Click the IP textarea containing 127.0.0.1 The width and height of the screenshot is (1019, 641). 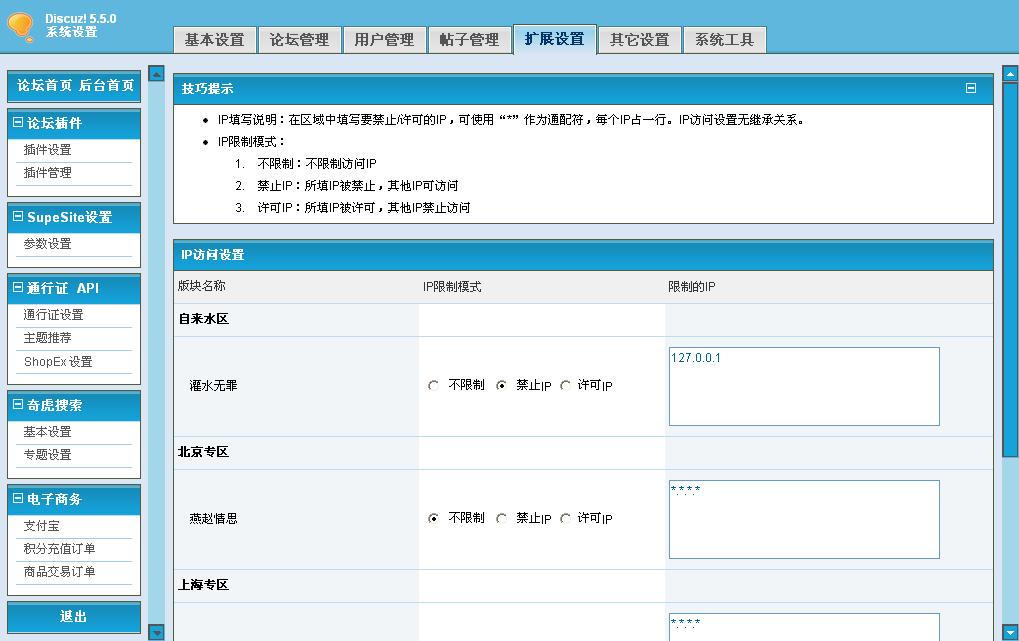click(804, 386)
